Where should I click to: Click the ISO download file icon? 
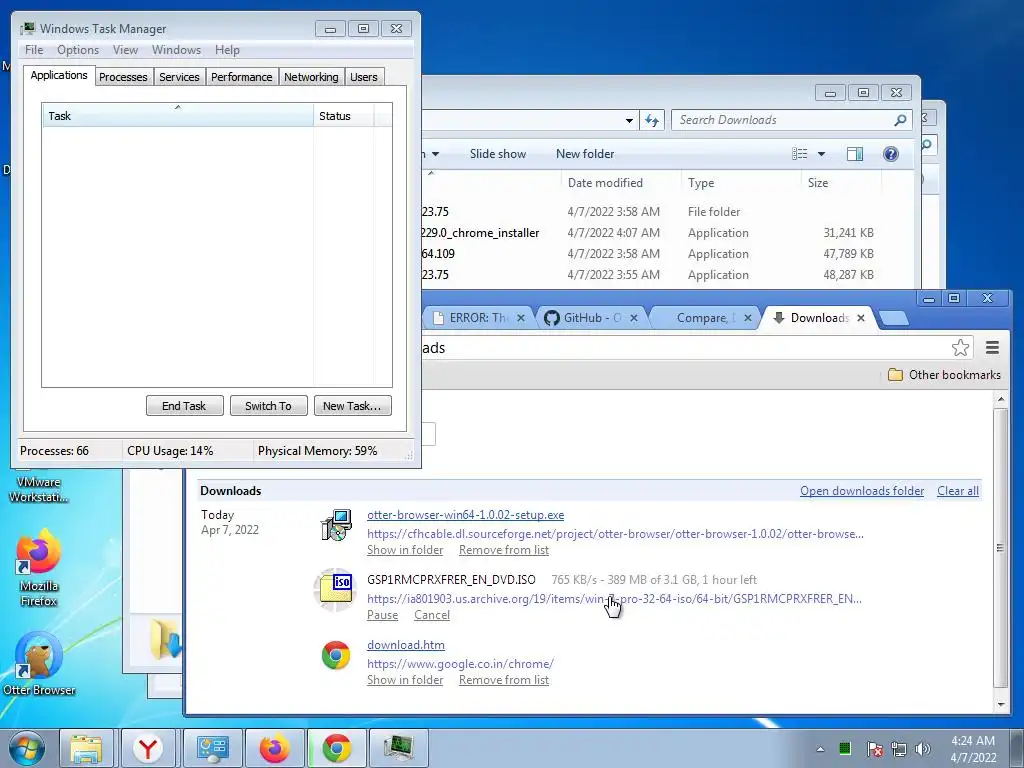click(x=336, y=590)
